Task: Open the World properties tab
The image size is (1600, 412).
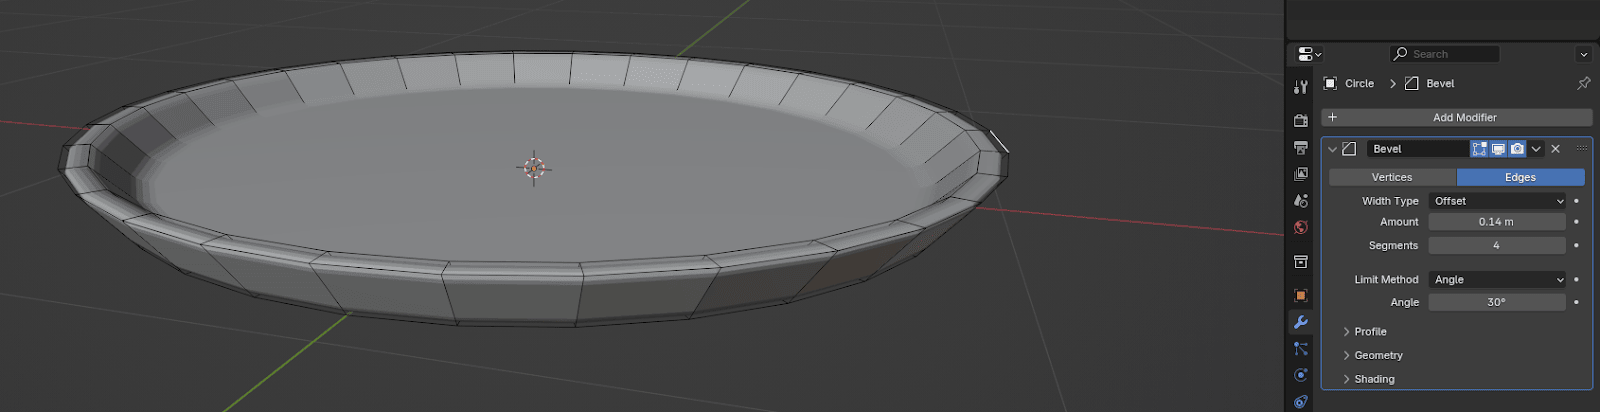Action: click(1300, 227)
